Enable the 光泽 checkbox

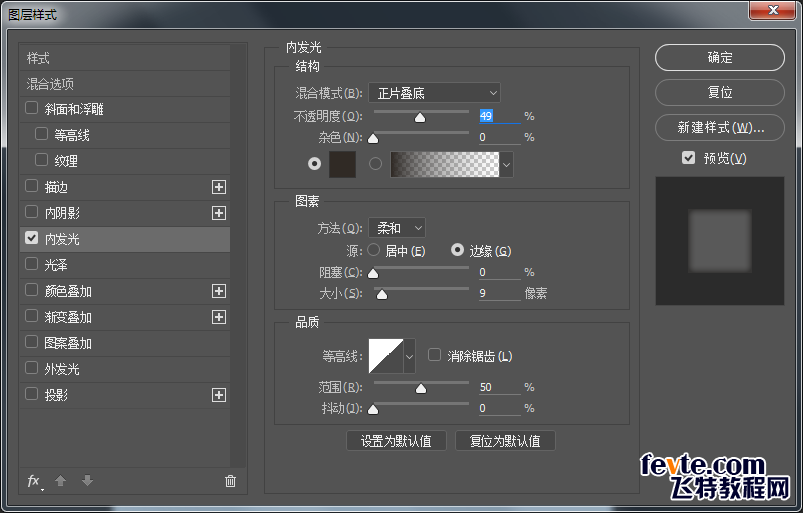(31, 264)
